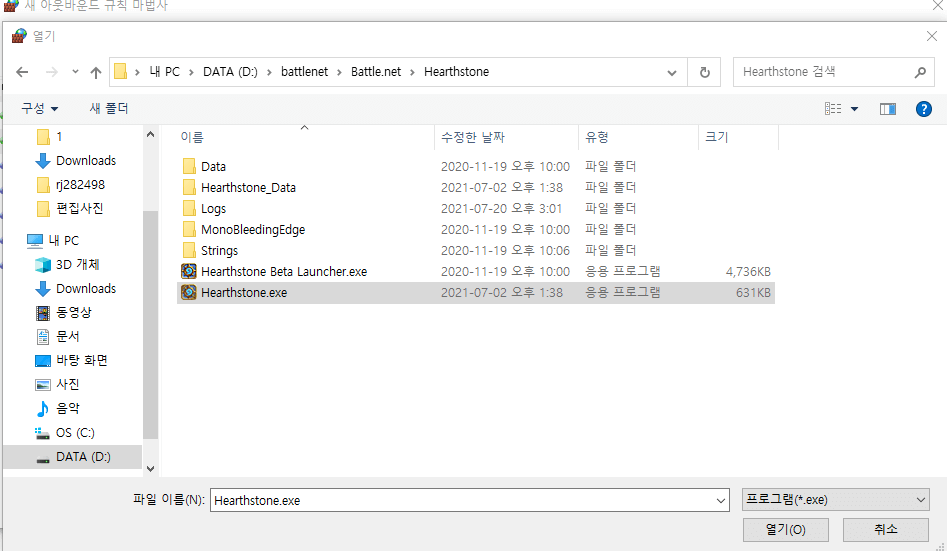947x551 pixels.
Task: Select the Logs folder
Action: pyautogui.click(x=213, y=209)
